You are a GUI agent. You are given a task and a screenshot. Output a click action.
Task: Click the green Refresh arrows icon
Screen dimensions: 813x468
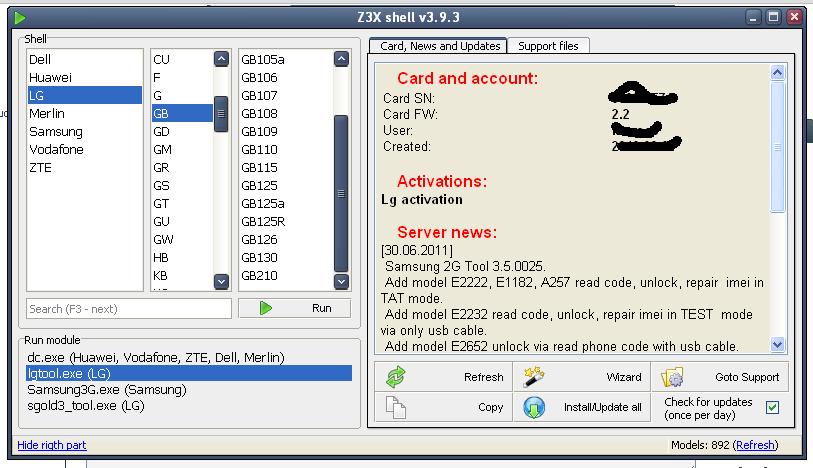396,377
